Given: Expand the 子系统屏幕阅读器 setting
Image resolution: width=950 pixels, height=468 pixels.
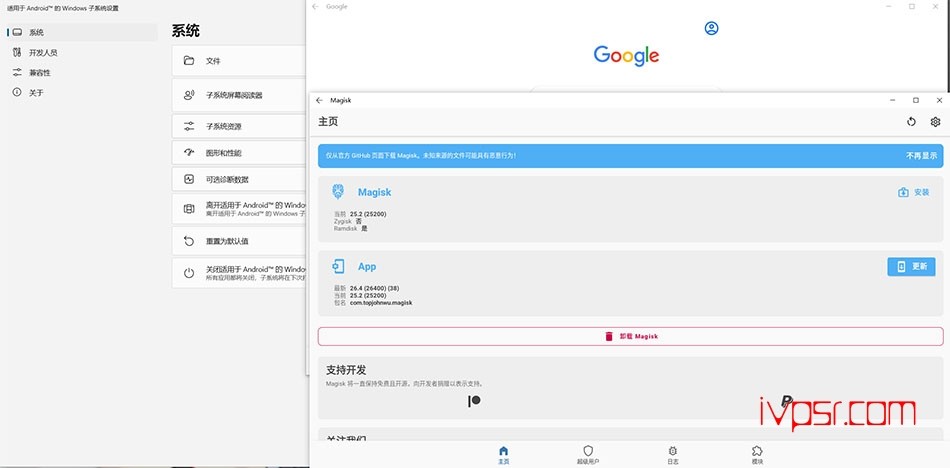Looking at the screenshot, I should coord(239,95).
